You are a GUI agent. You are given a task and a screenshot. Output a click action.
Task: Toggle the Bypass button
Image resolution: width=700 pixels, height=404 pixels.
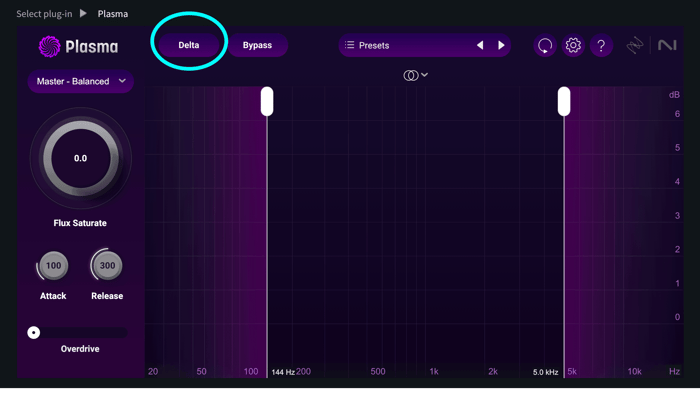click(x=257, y=45)
